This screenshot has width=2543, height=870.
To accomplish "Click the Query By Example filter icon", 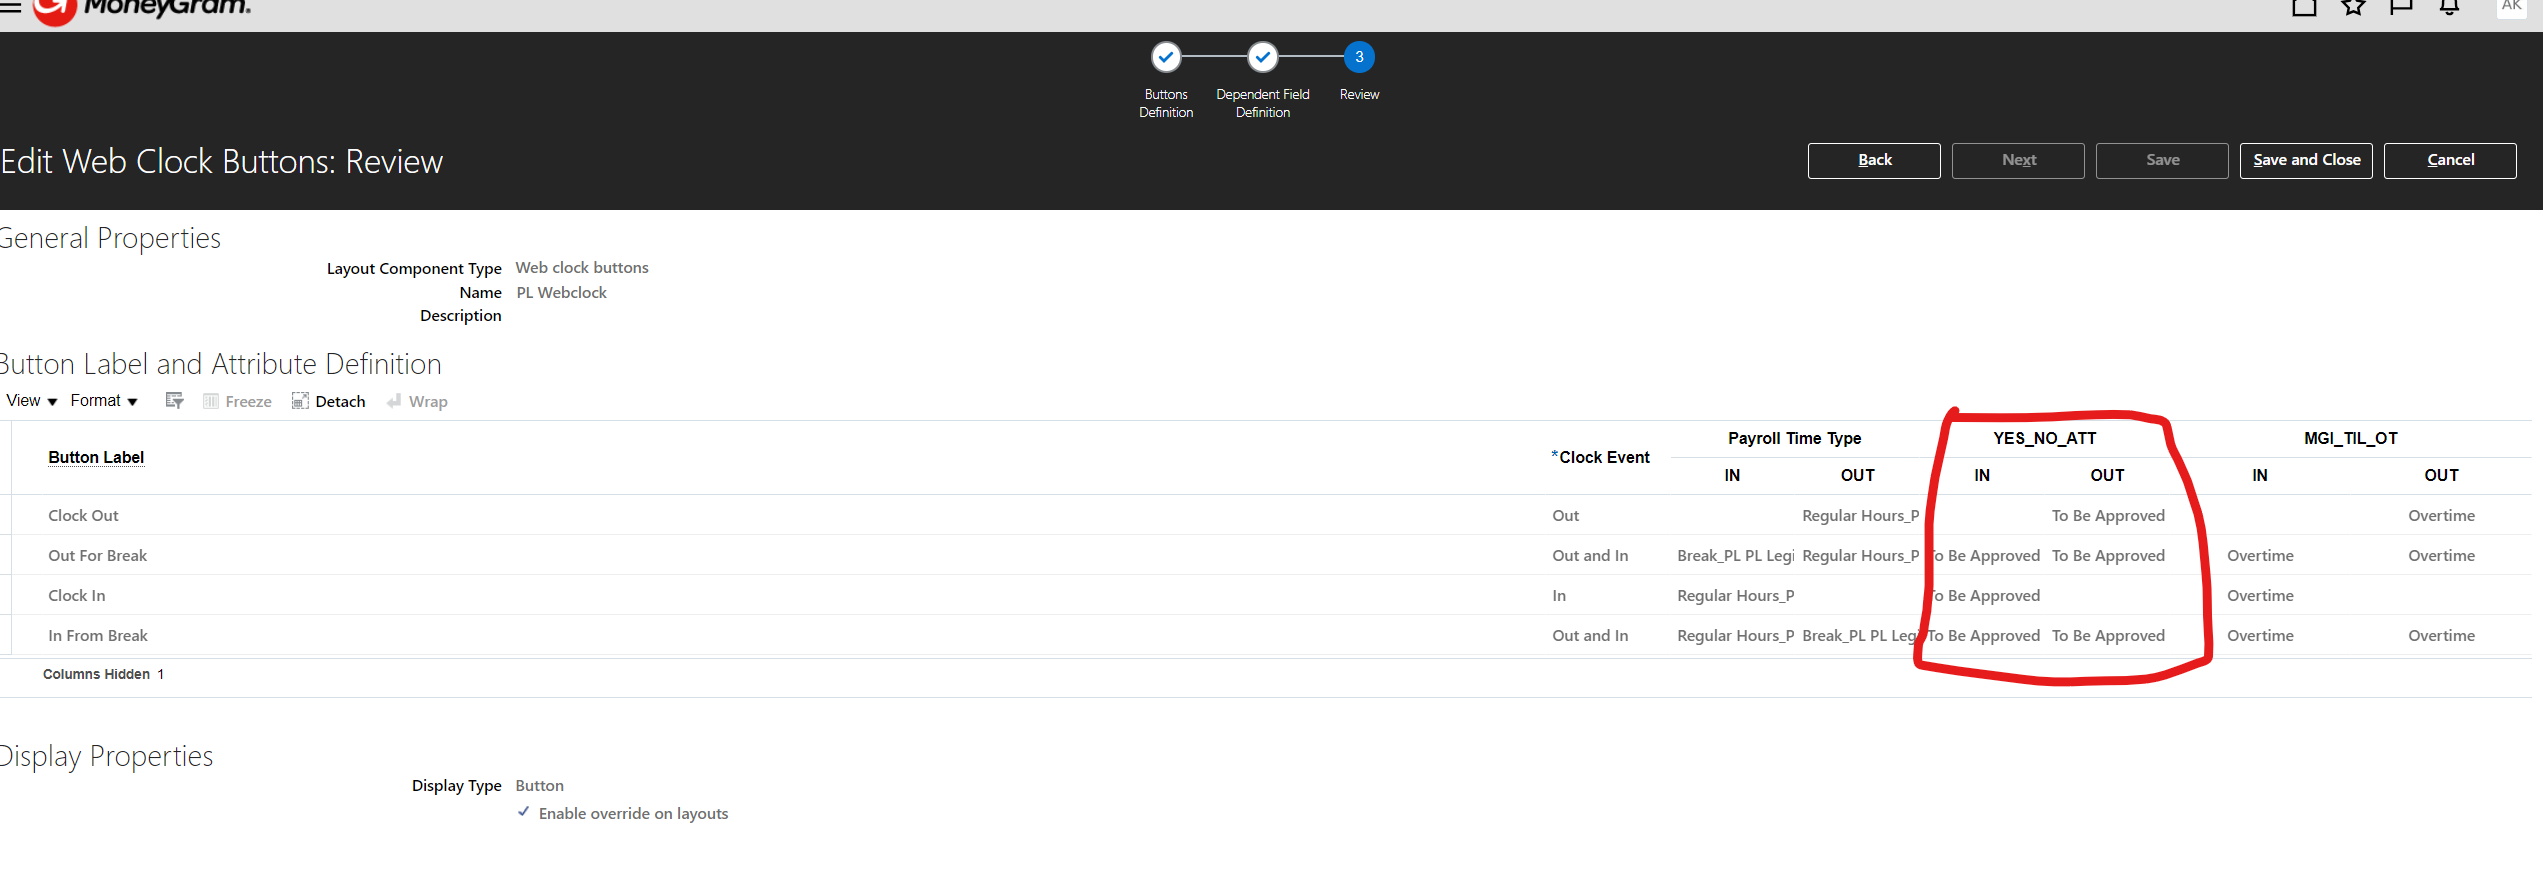I will (174, 401).
